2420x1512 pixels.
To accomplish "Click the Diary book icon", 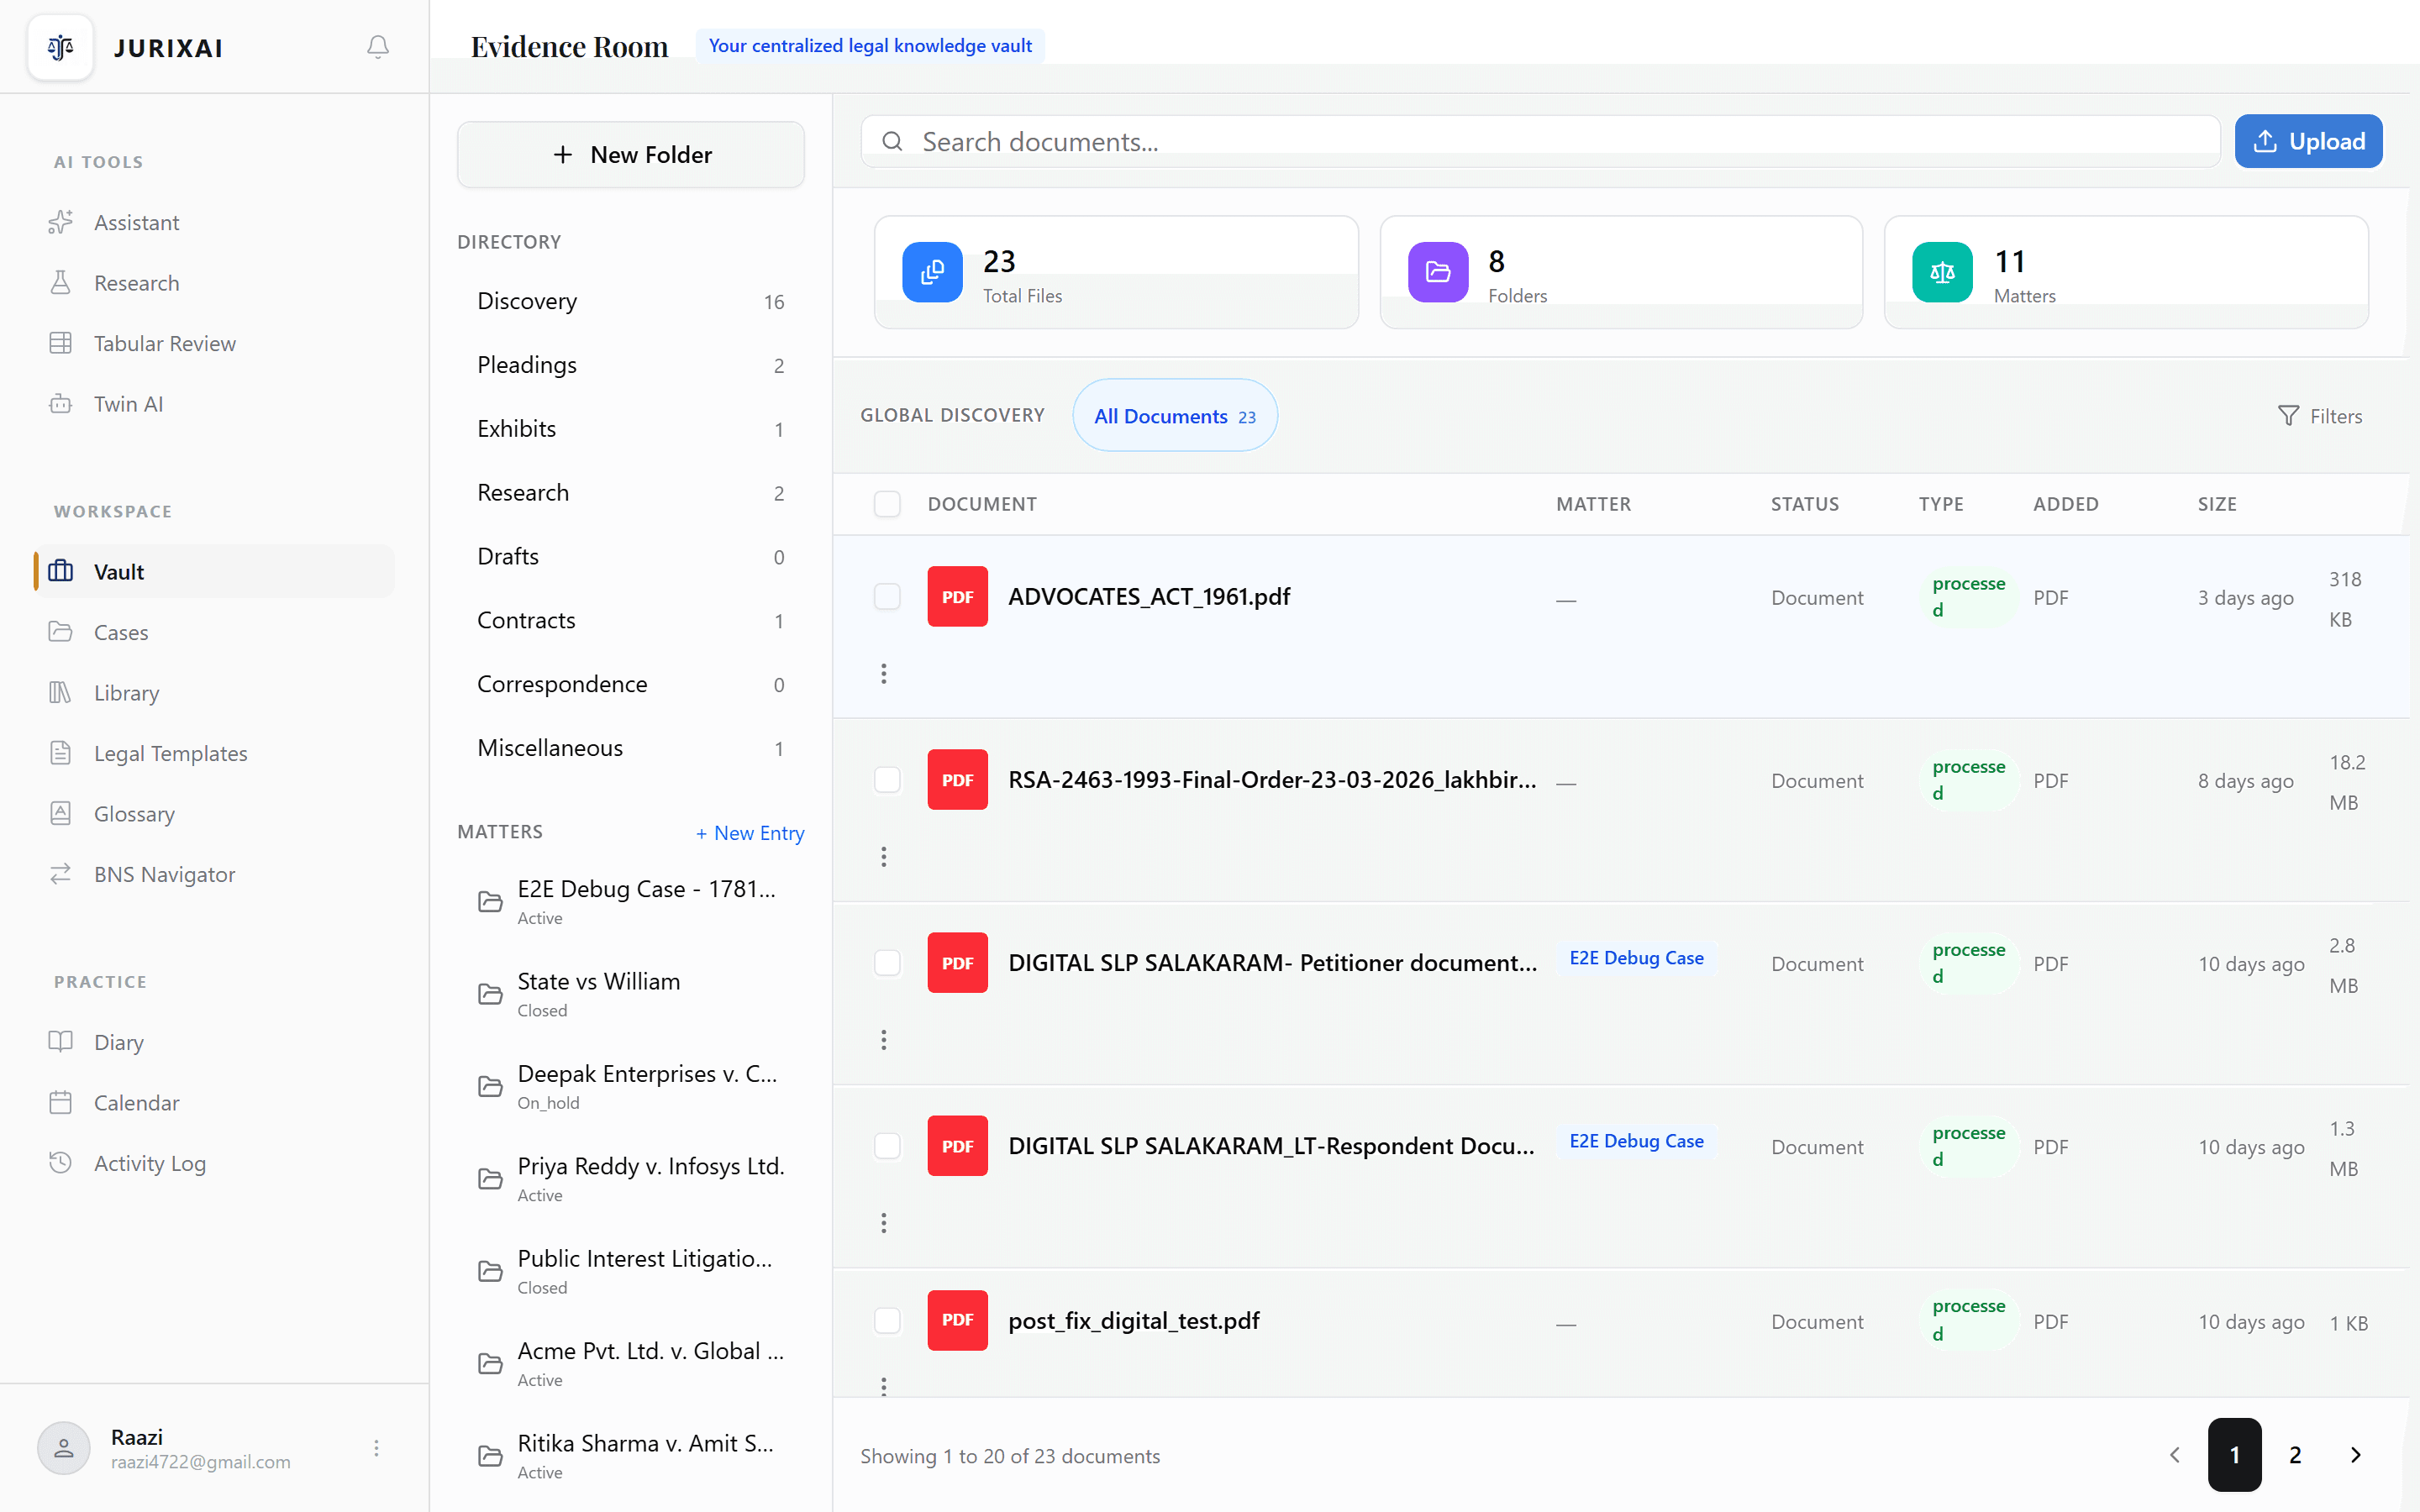I will pos(61,1042).
